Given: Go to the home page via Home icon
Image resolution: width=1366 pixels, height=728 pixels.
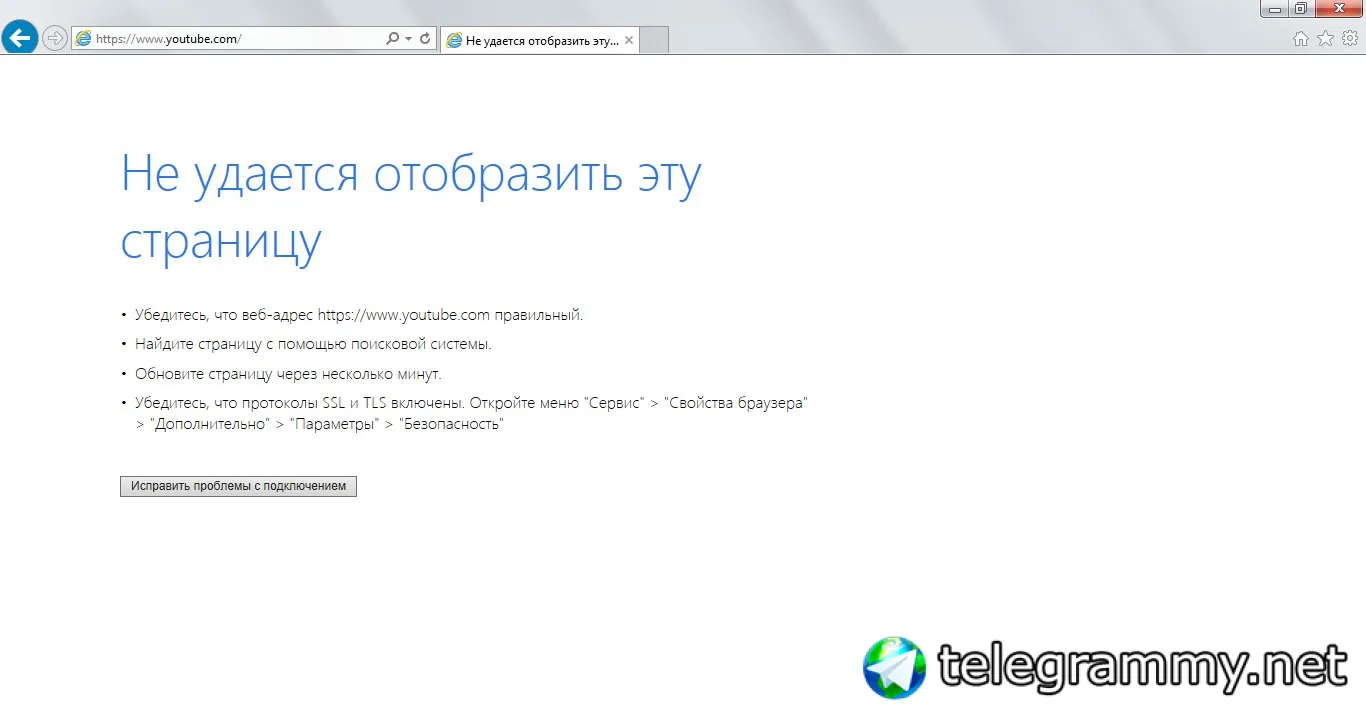Looking at the screenshot, I should [x=1301, y=39].
